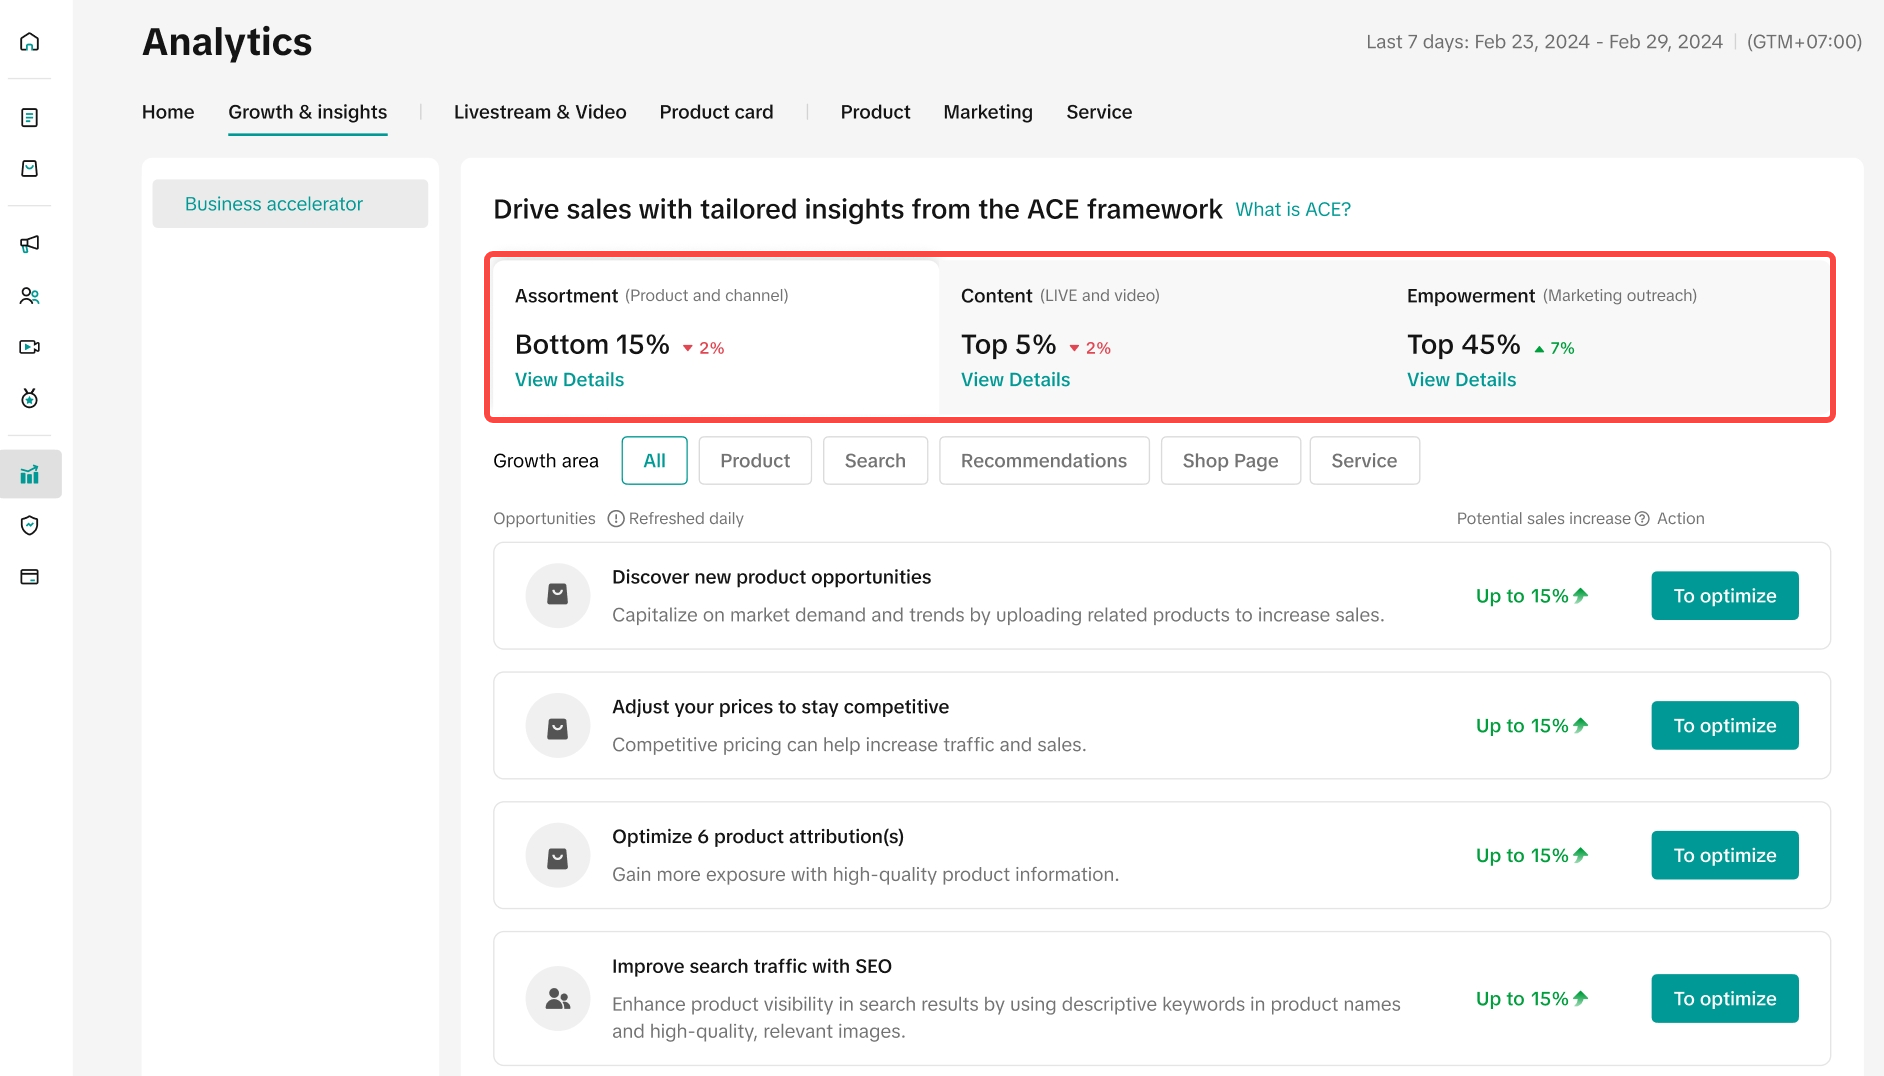1884x1076 pixels.
Task: Open the What is ACE? link
Action: 1293,210
